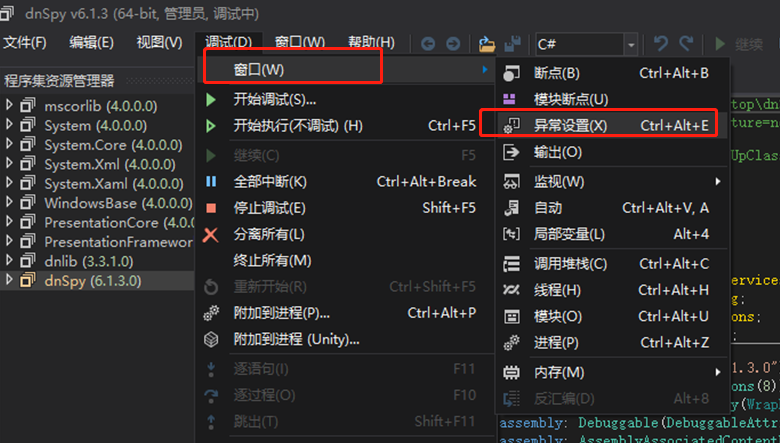This screenshot has height=443, width=780.
Task: Select 附加到进程(P)... menu entry
Action: 346,313
